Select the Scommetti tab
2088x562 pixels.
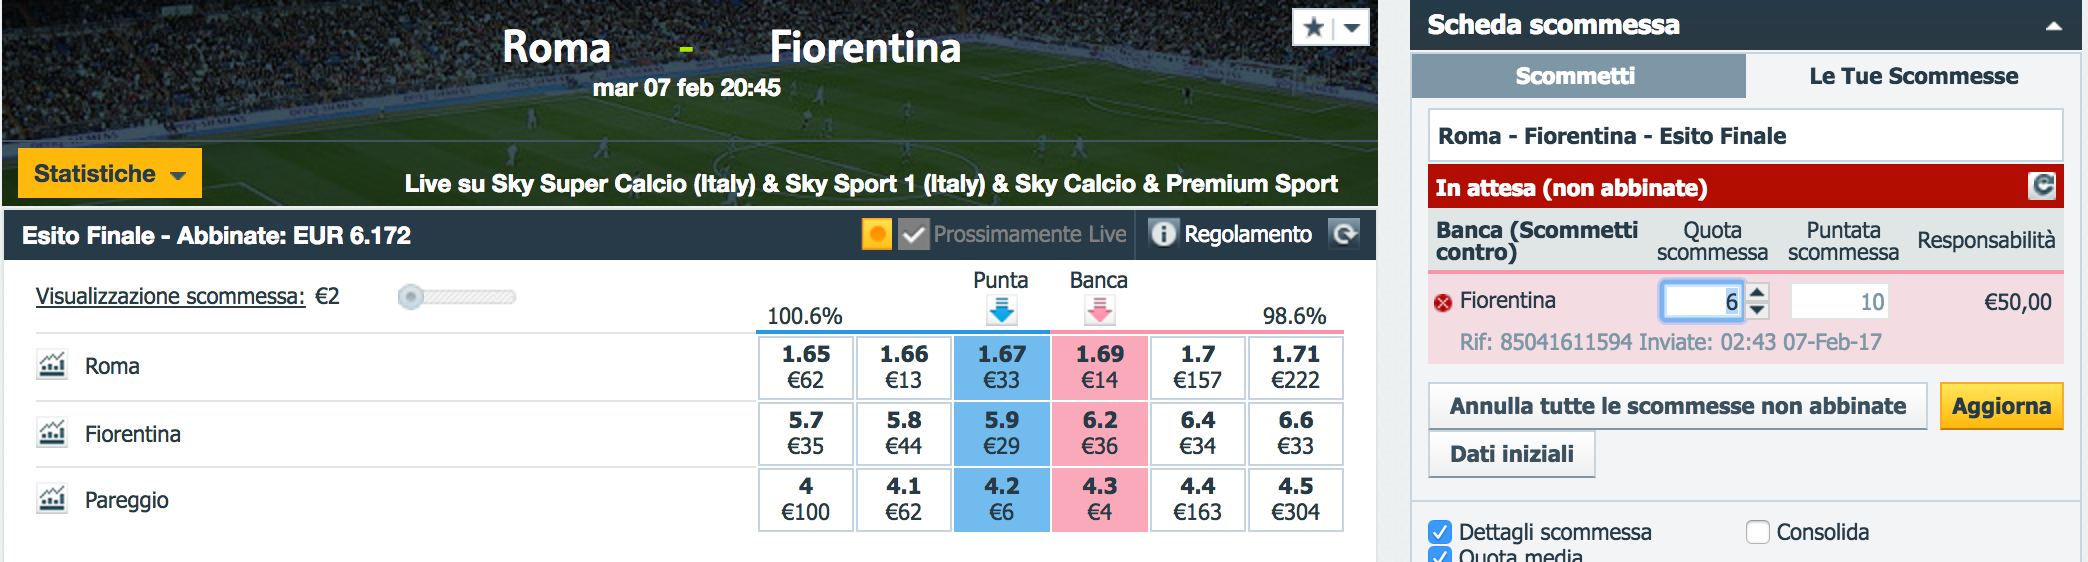pos(1578,76)
